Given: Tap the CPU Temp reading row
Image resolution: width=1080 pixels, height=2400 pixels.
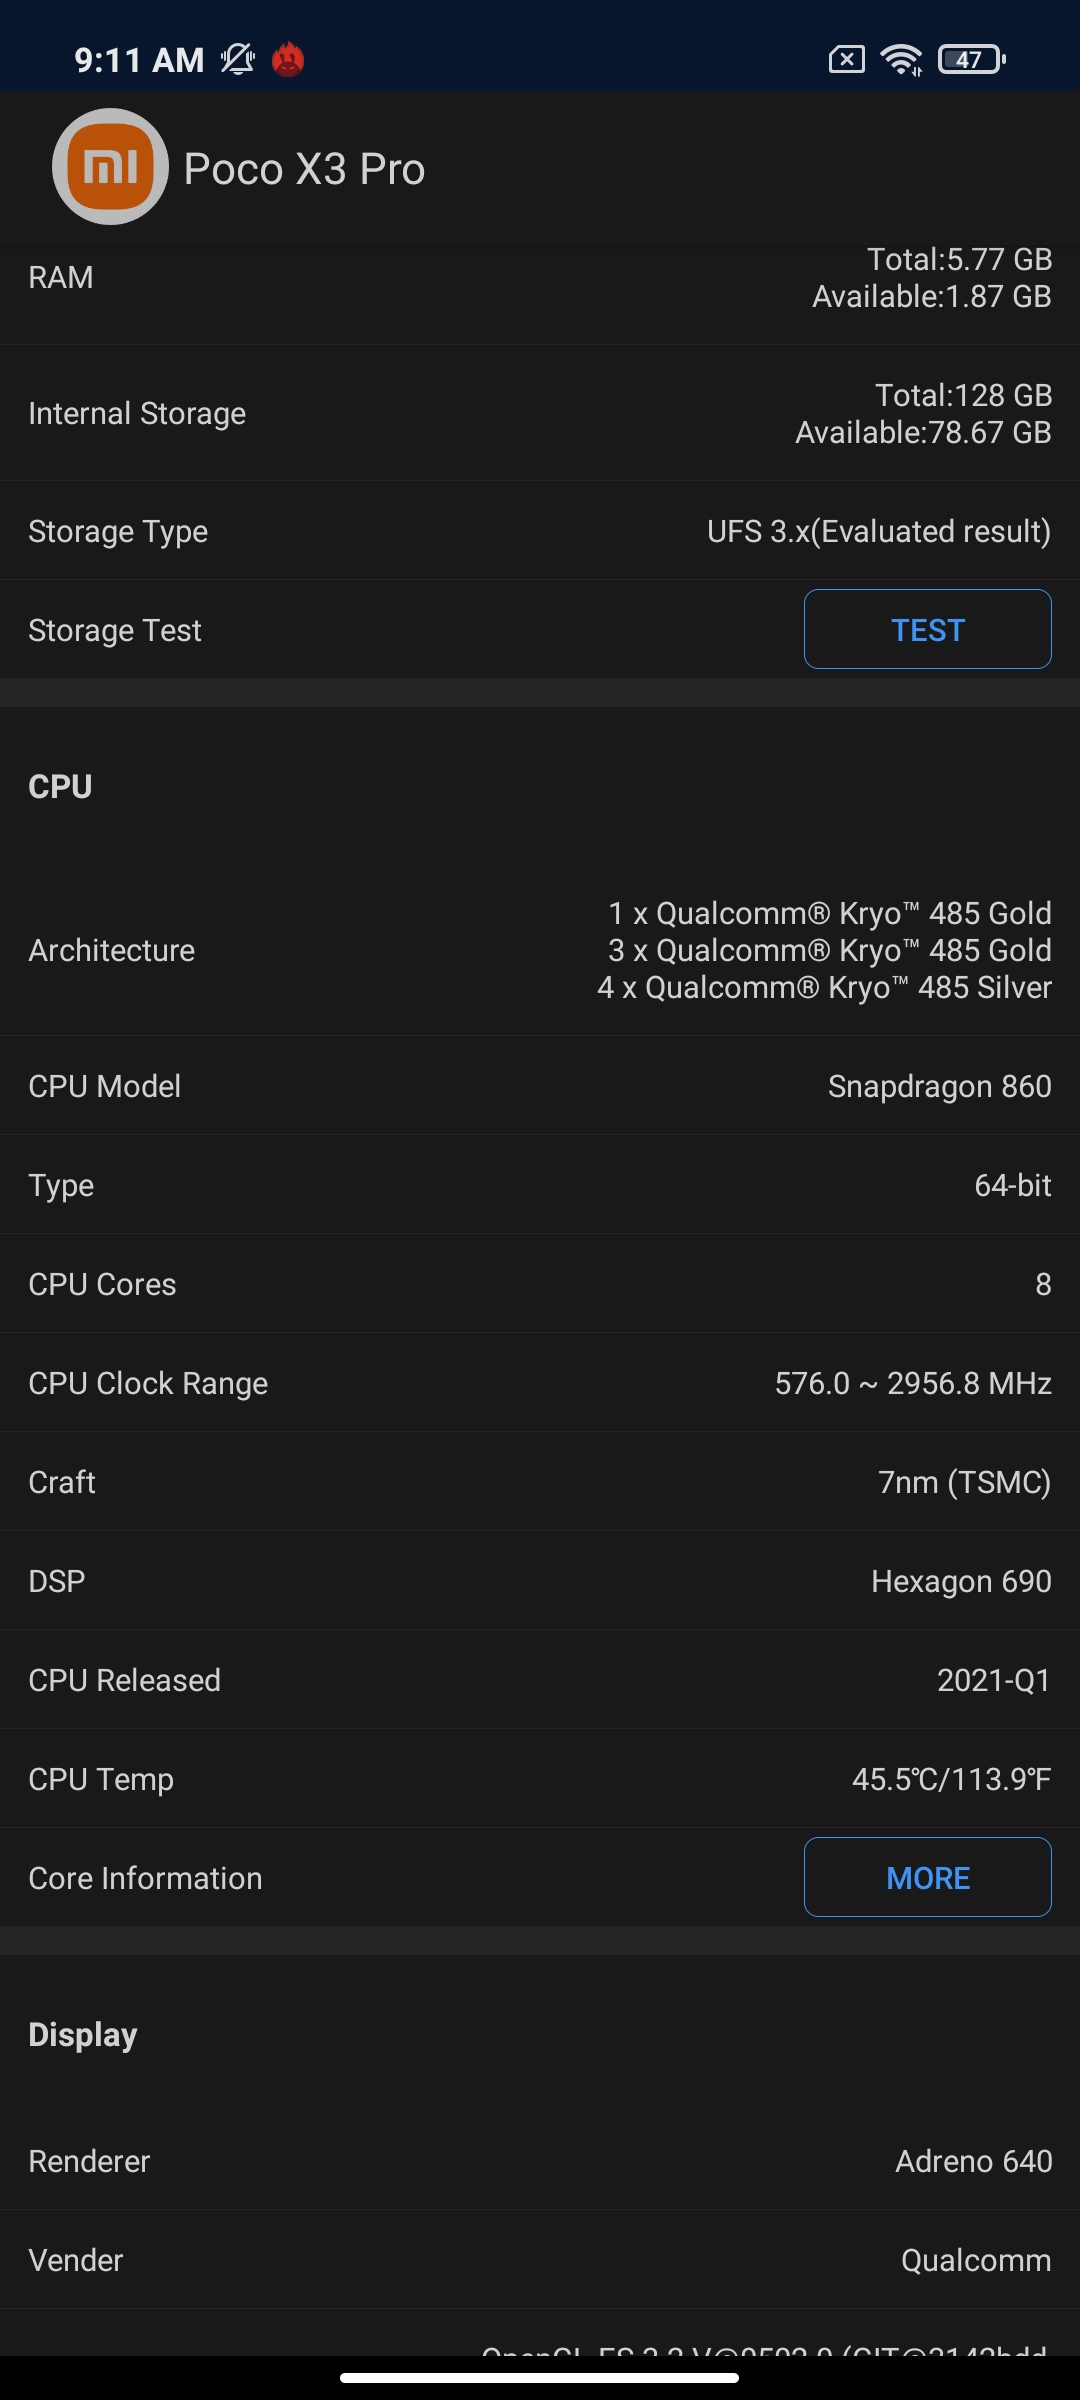Looking at the screenshot, I should pos(540,1779).
